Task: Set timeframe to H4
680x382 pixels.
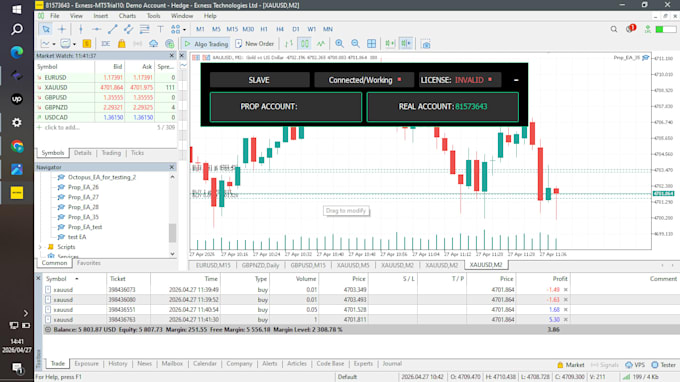Action: (x=280, y=29)
